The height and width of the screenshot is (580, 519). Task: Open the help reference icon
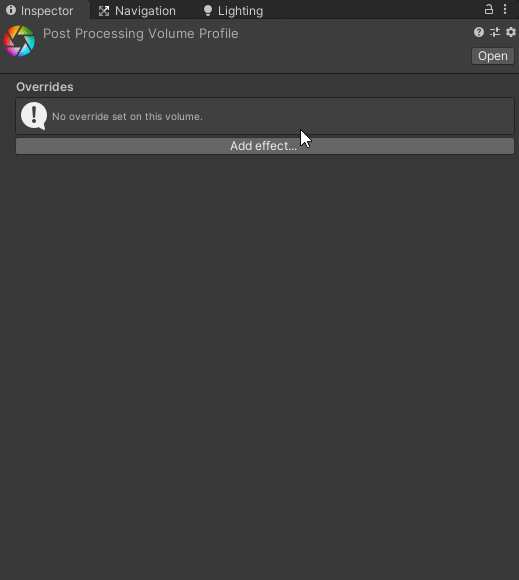click(479, 33)
